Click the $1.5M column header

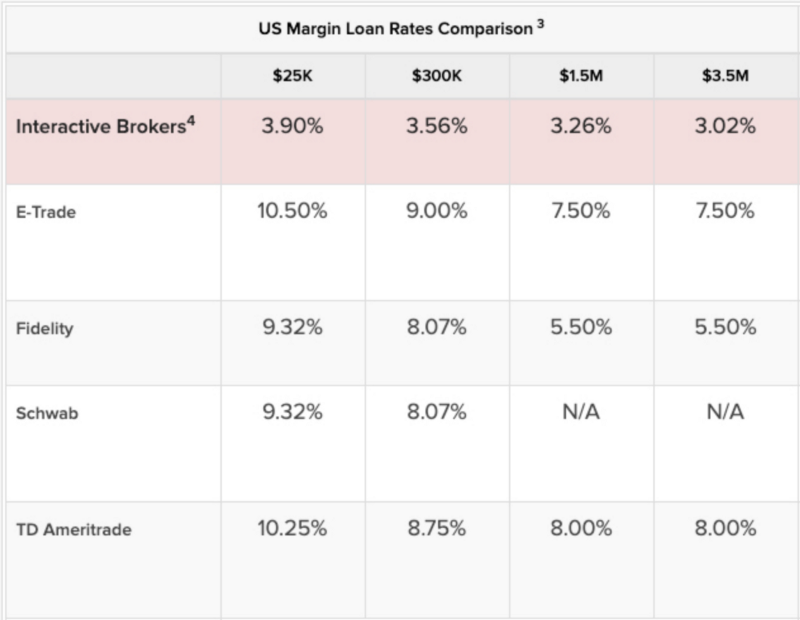point(581,76)
